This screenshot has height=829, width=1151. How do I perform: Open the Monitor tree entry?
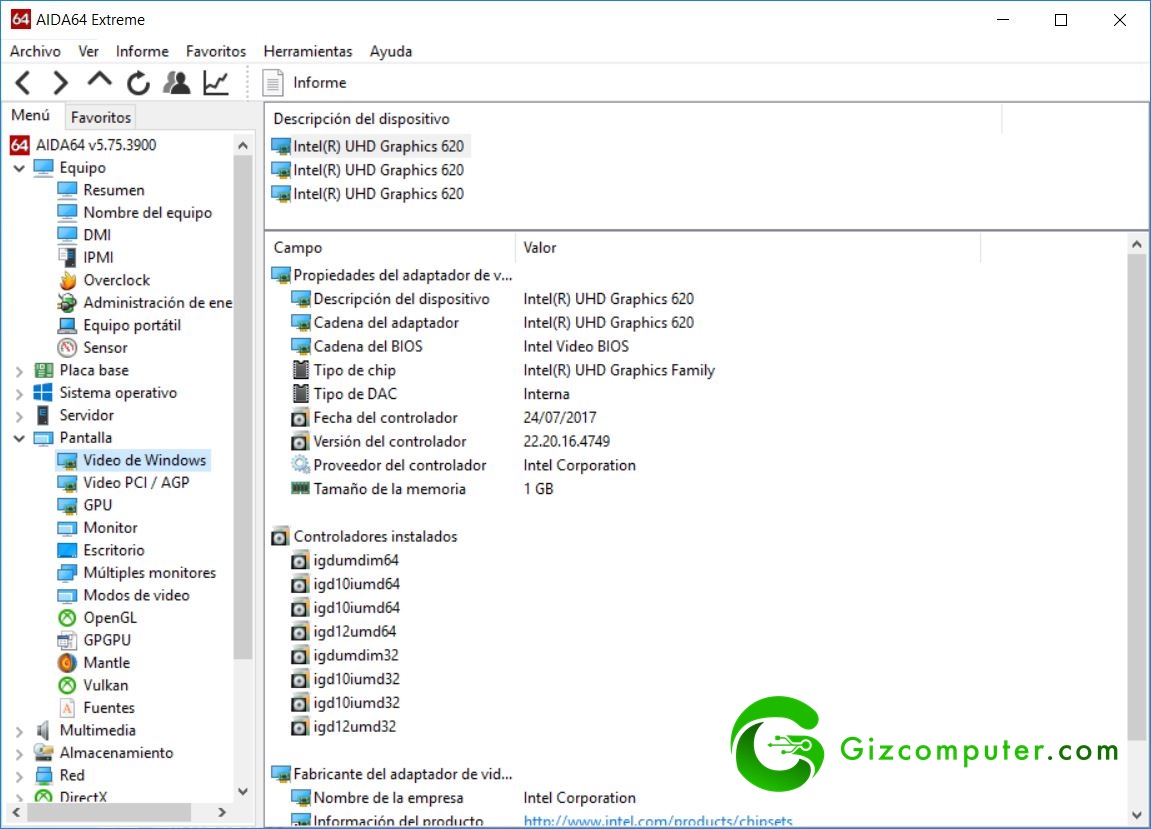pos(110,528)
